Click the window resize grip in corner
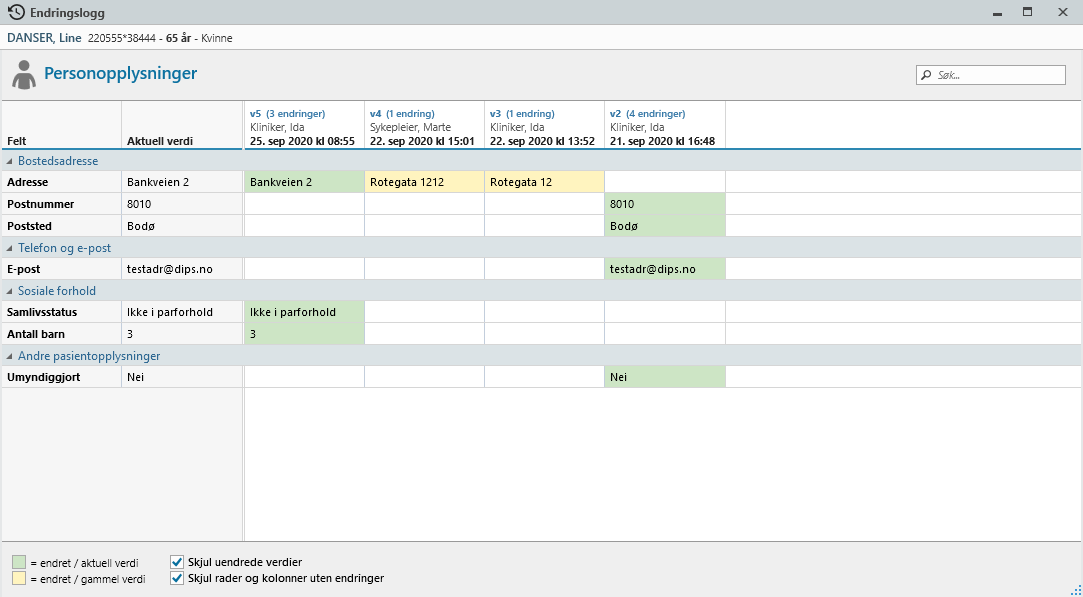The image size is (1083, 597). (1075, 590)
